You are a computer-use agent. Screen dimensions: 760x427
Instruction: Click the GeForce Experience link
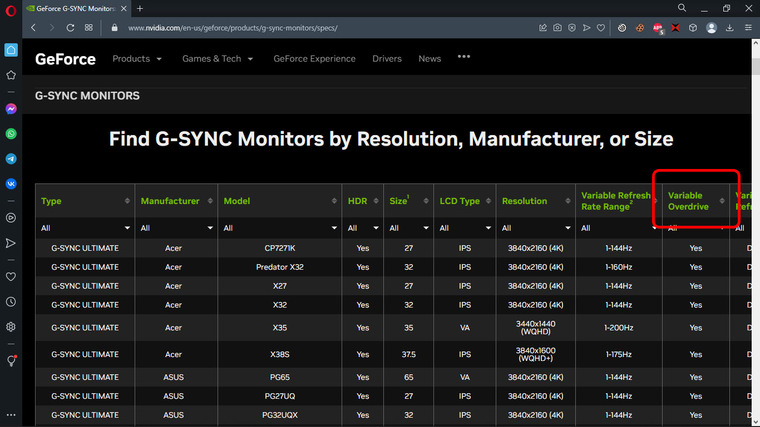pos(314,59)
